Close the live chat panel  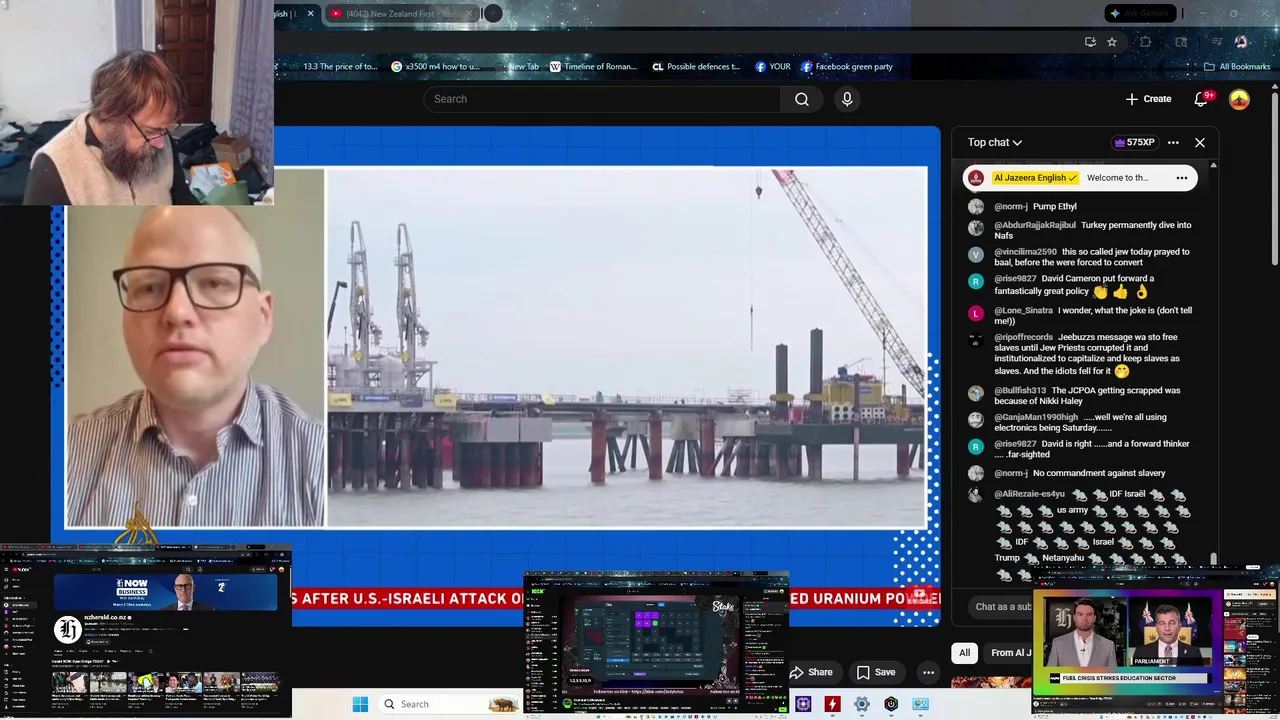coord(1200,143)
